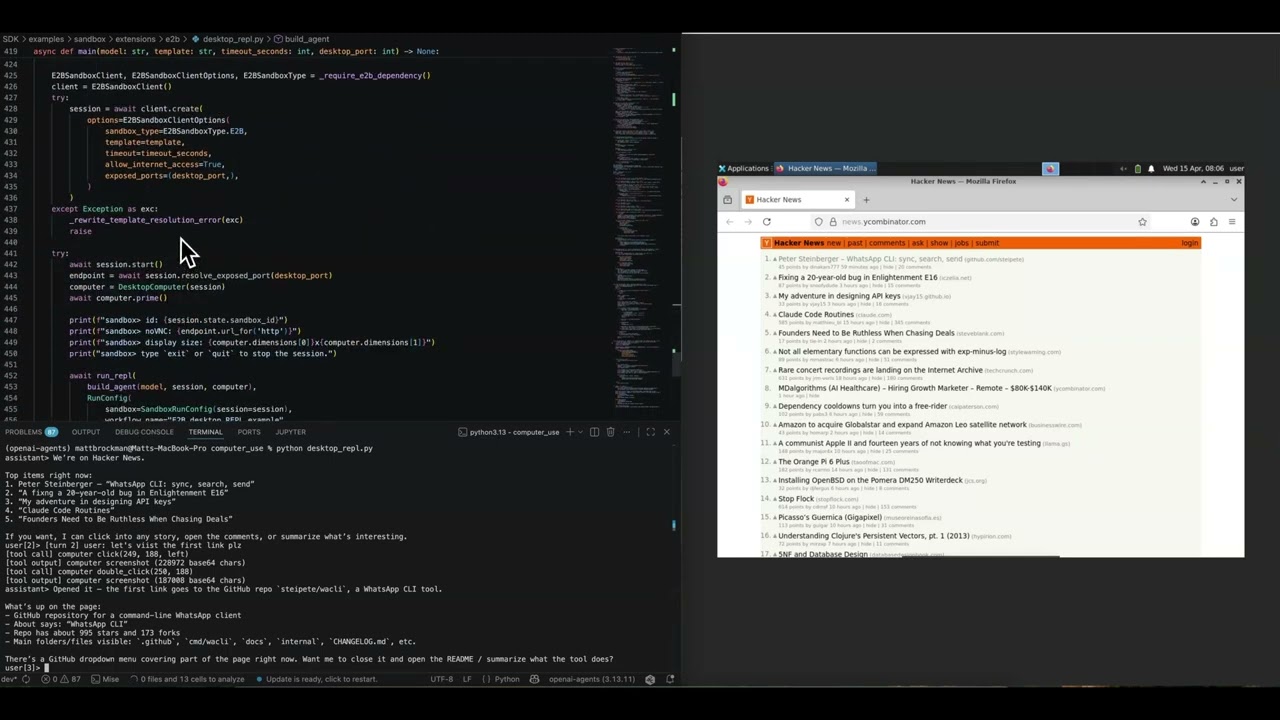
Task: Open errors and warnings count in status bar
Action: pos(62,679)
